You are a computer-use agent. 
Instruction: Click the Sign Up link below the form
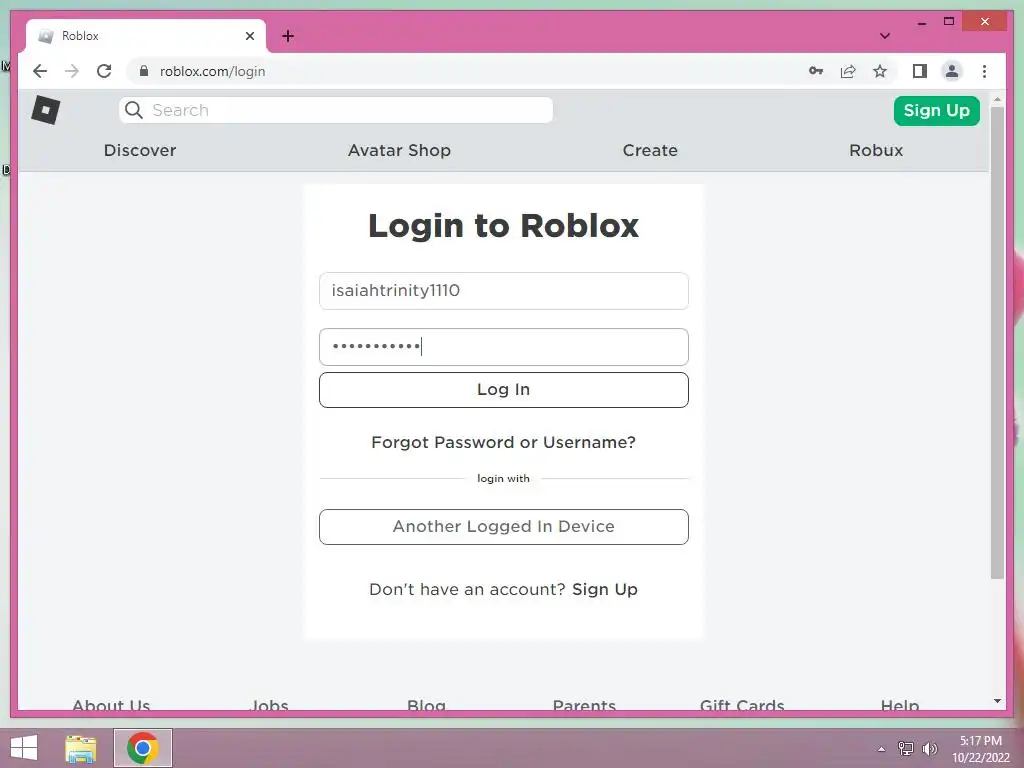click(x=605, y=589)
